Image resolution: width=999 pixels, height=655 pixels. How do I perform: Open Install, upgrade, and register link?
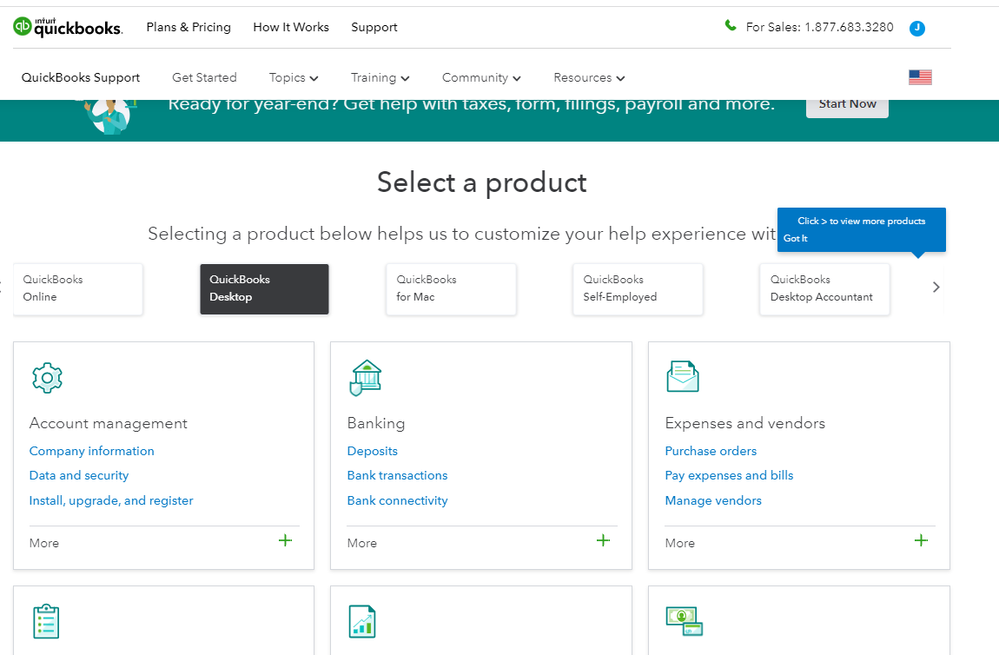pos(111,501)
